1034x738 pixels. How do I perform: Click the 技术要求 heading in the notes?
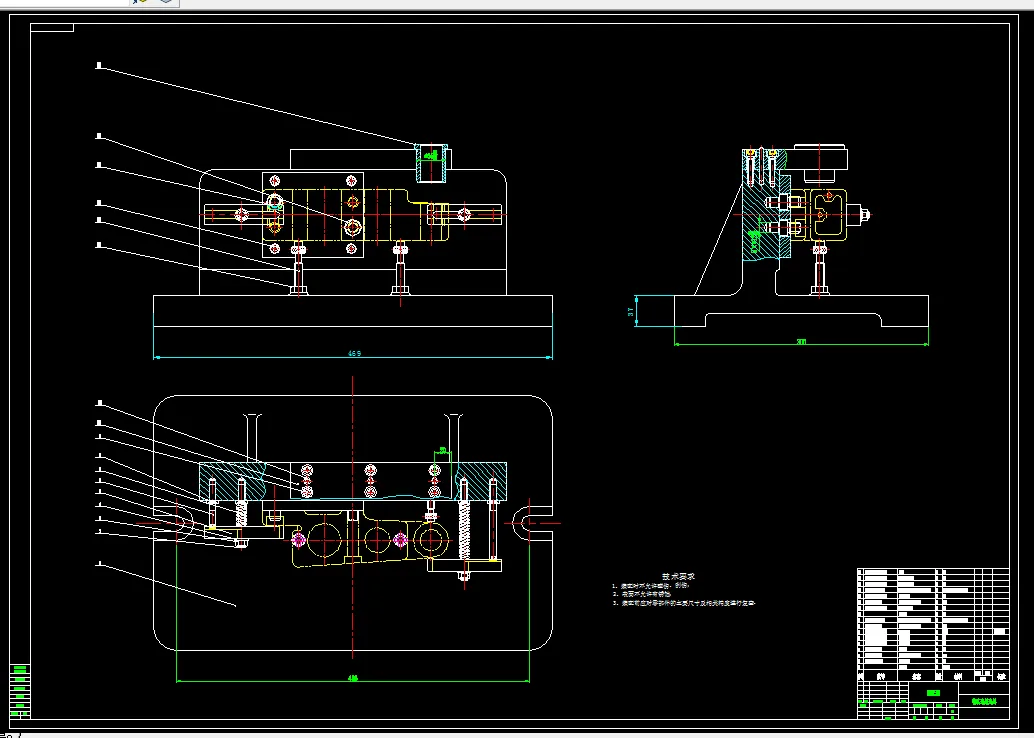tap(679, 576)
